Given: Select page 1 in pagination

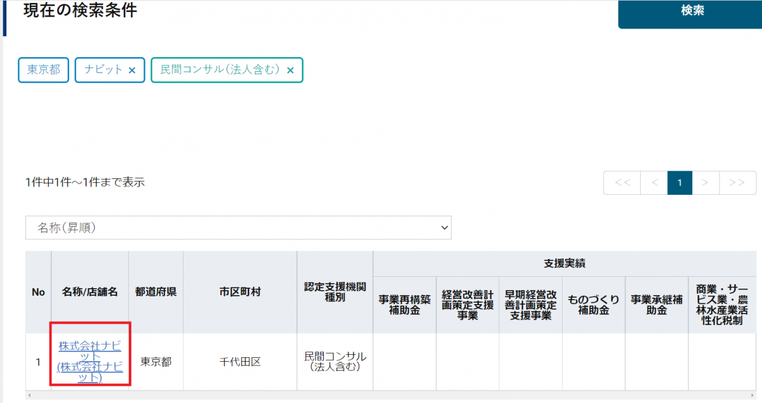Looking at the screenshot, I should 680,183.
